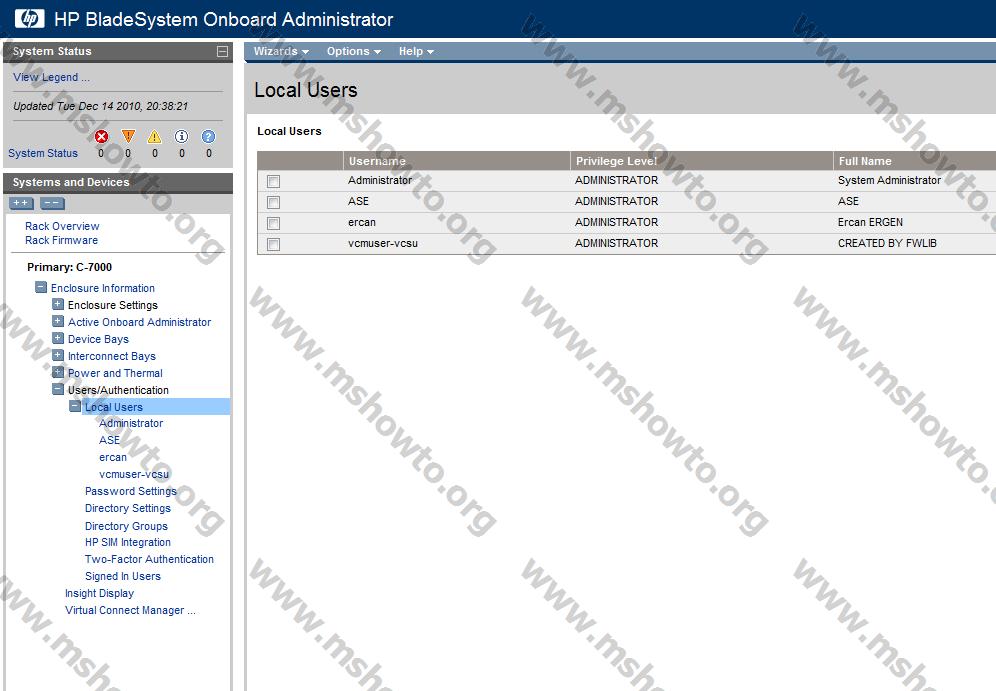This screenshot has height=691, width=996.
Task: Open Signed In Users
Action: [x=123, y=576]
